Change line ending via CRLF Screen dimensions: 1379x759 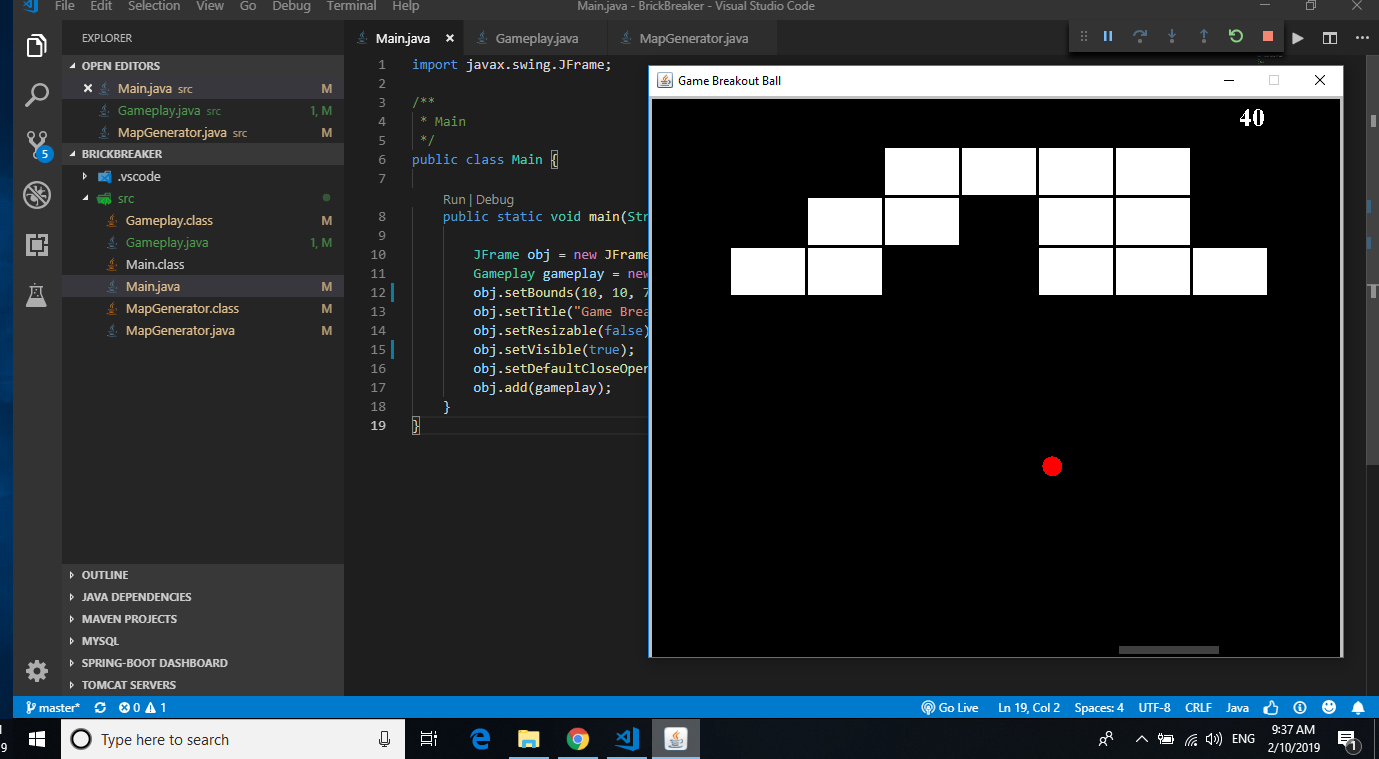1198,707
